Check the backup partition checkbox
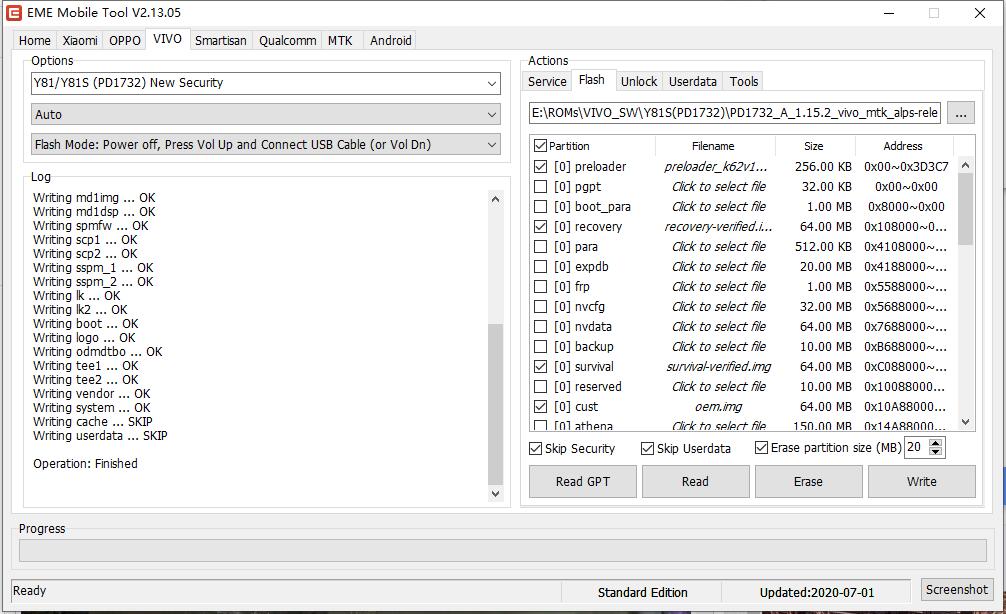Screen dimensions: 1006x614 pos(540,346)
